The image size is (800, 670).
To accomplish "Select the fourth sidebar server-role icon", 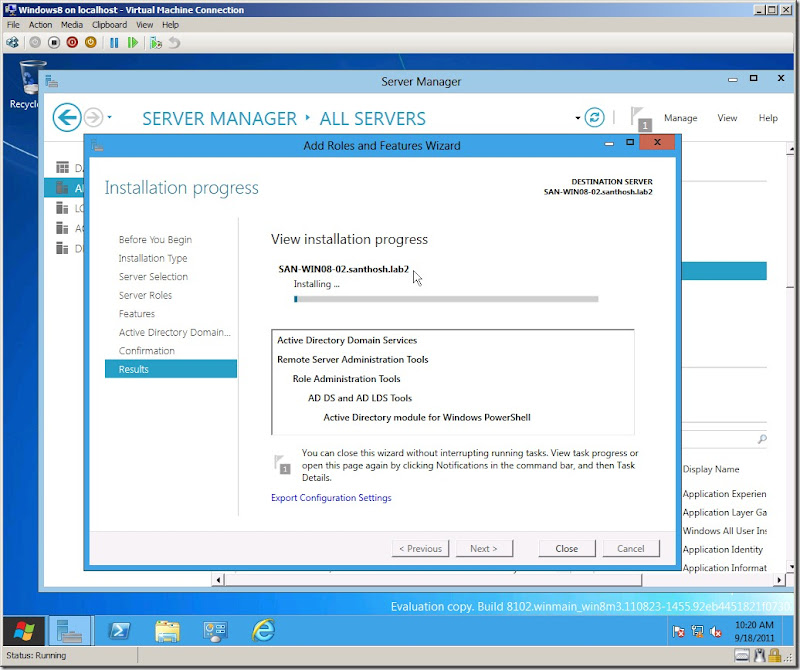I will coord(62,228).
